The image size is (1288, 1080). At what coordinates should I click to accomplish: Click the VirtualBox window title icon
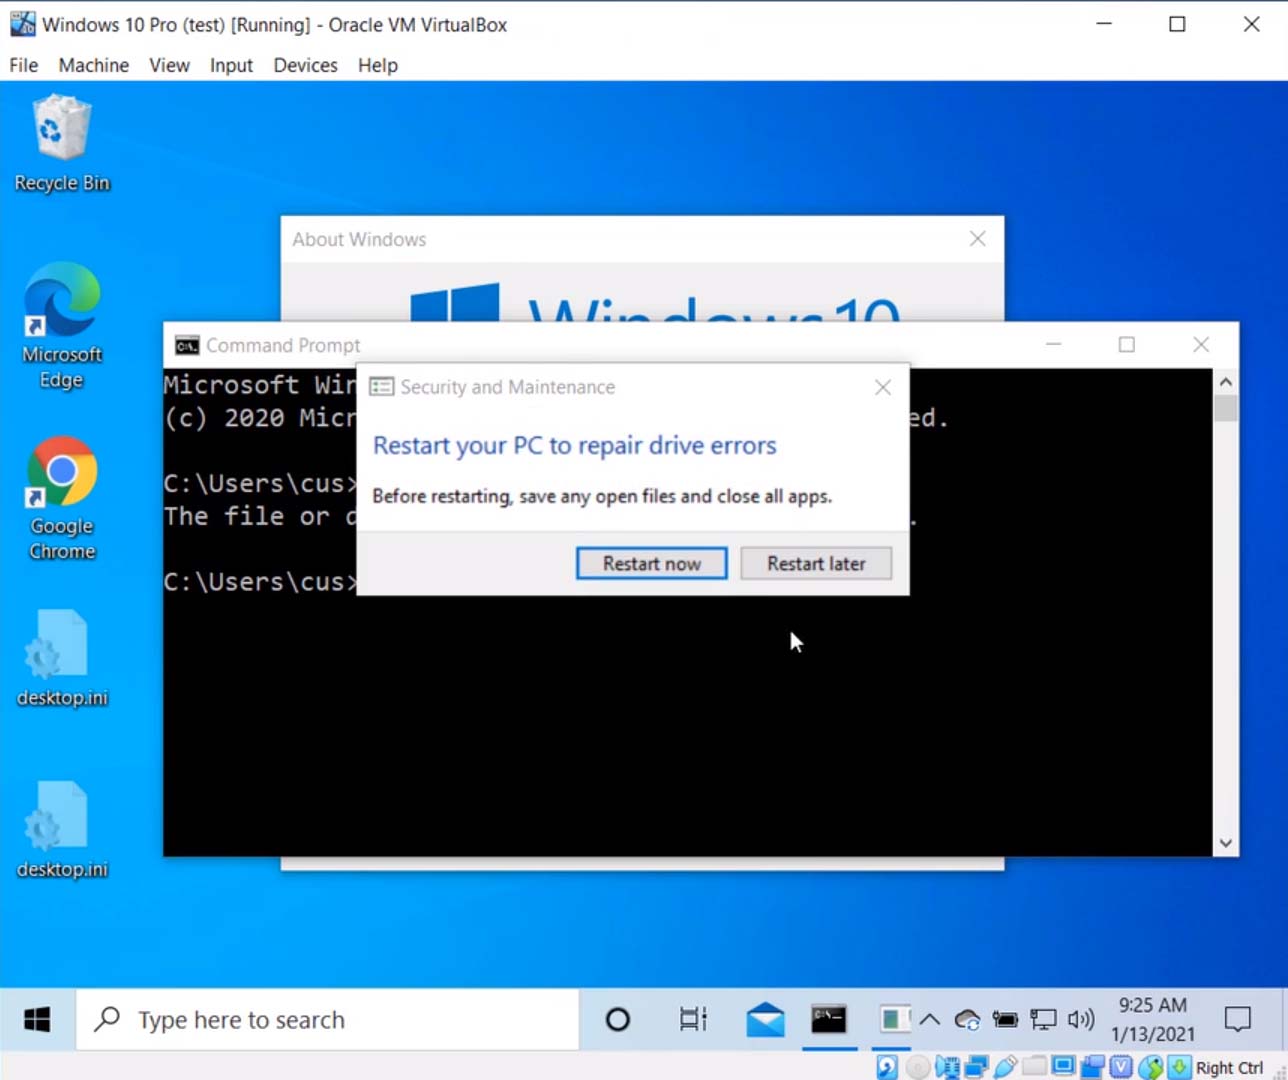[x=22, y=24]
